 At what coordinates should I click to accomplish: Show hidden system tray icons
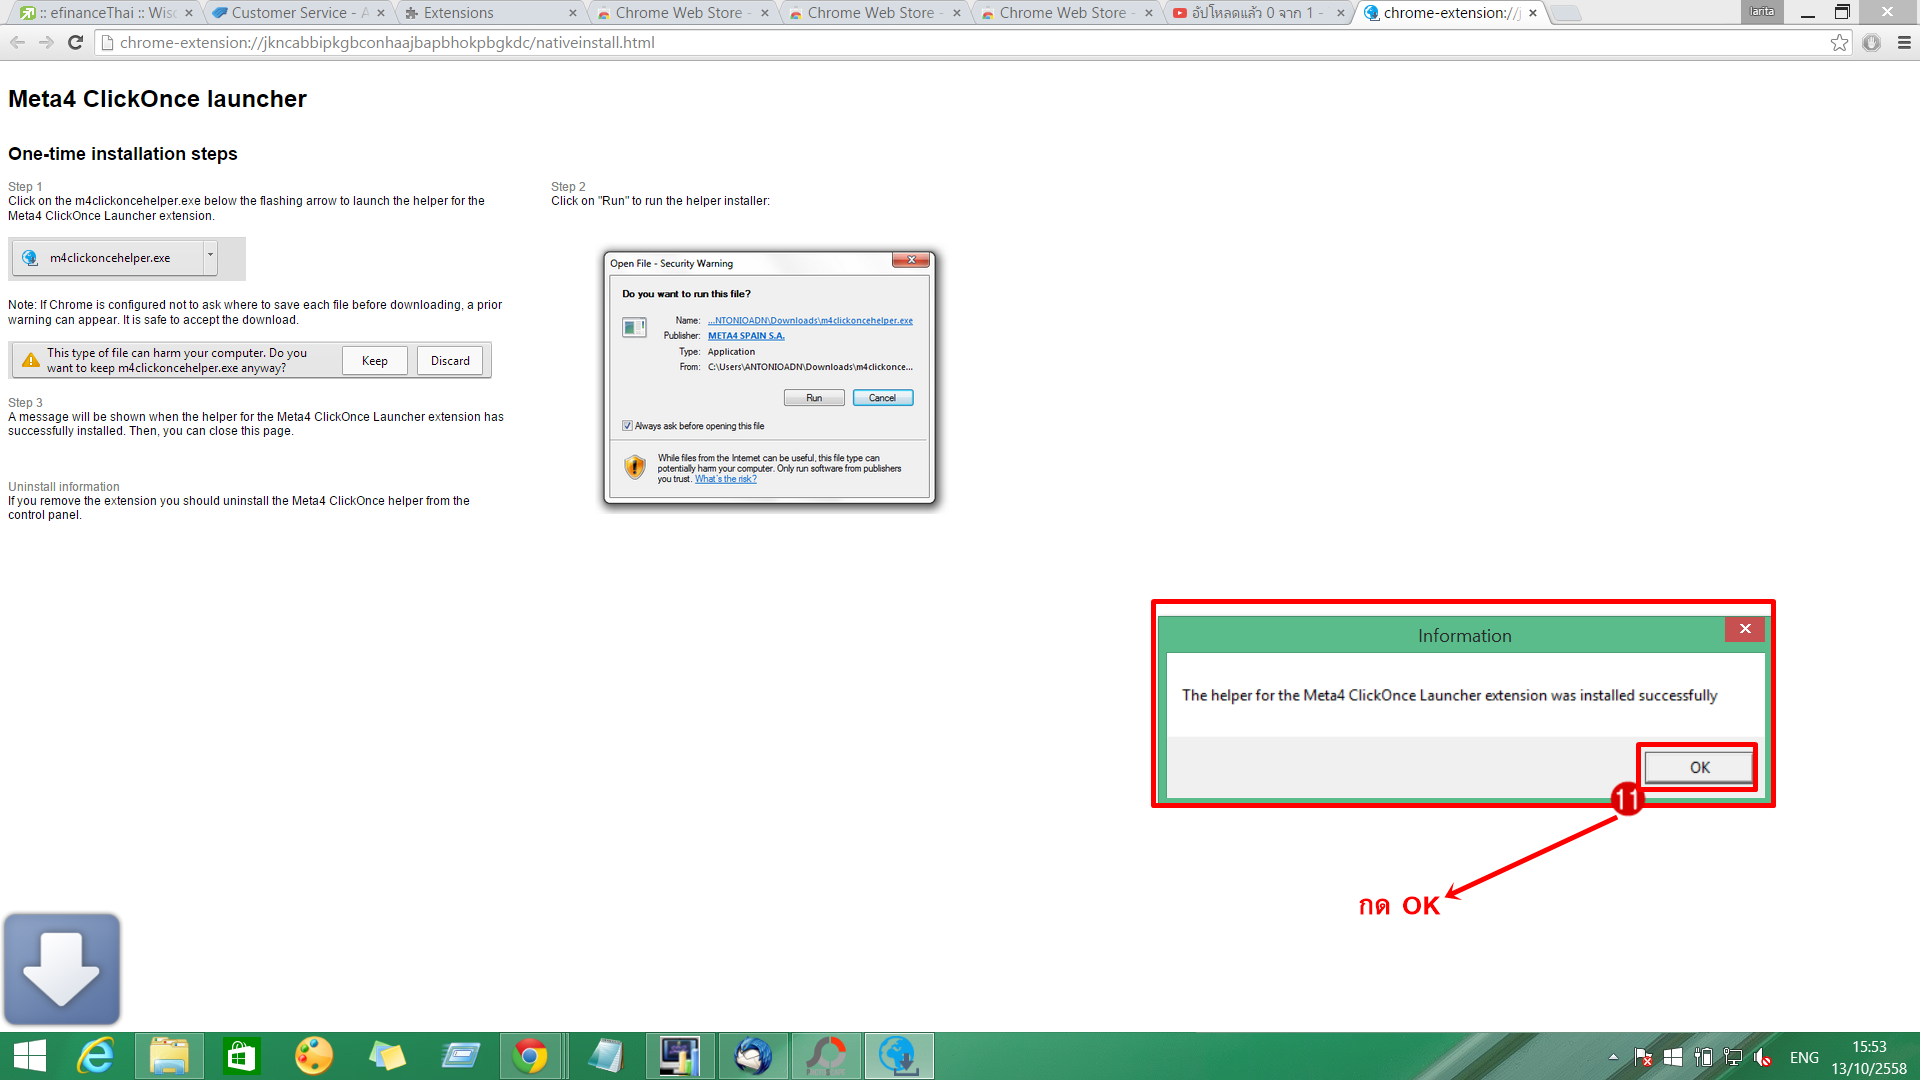coord(1613,1057)
